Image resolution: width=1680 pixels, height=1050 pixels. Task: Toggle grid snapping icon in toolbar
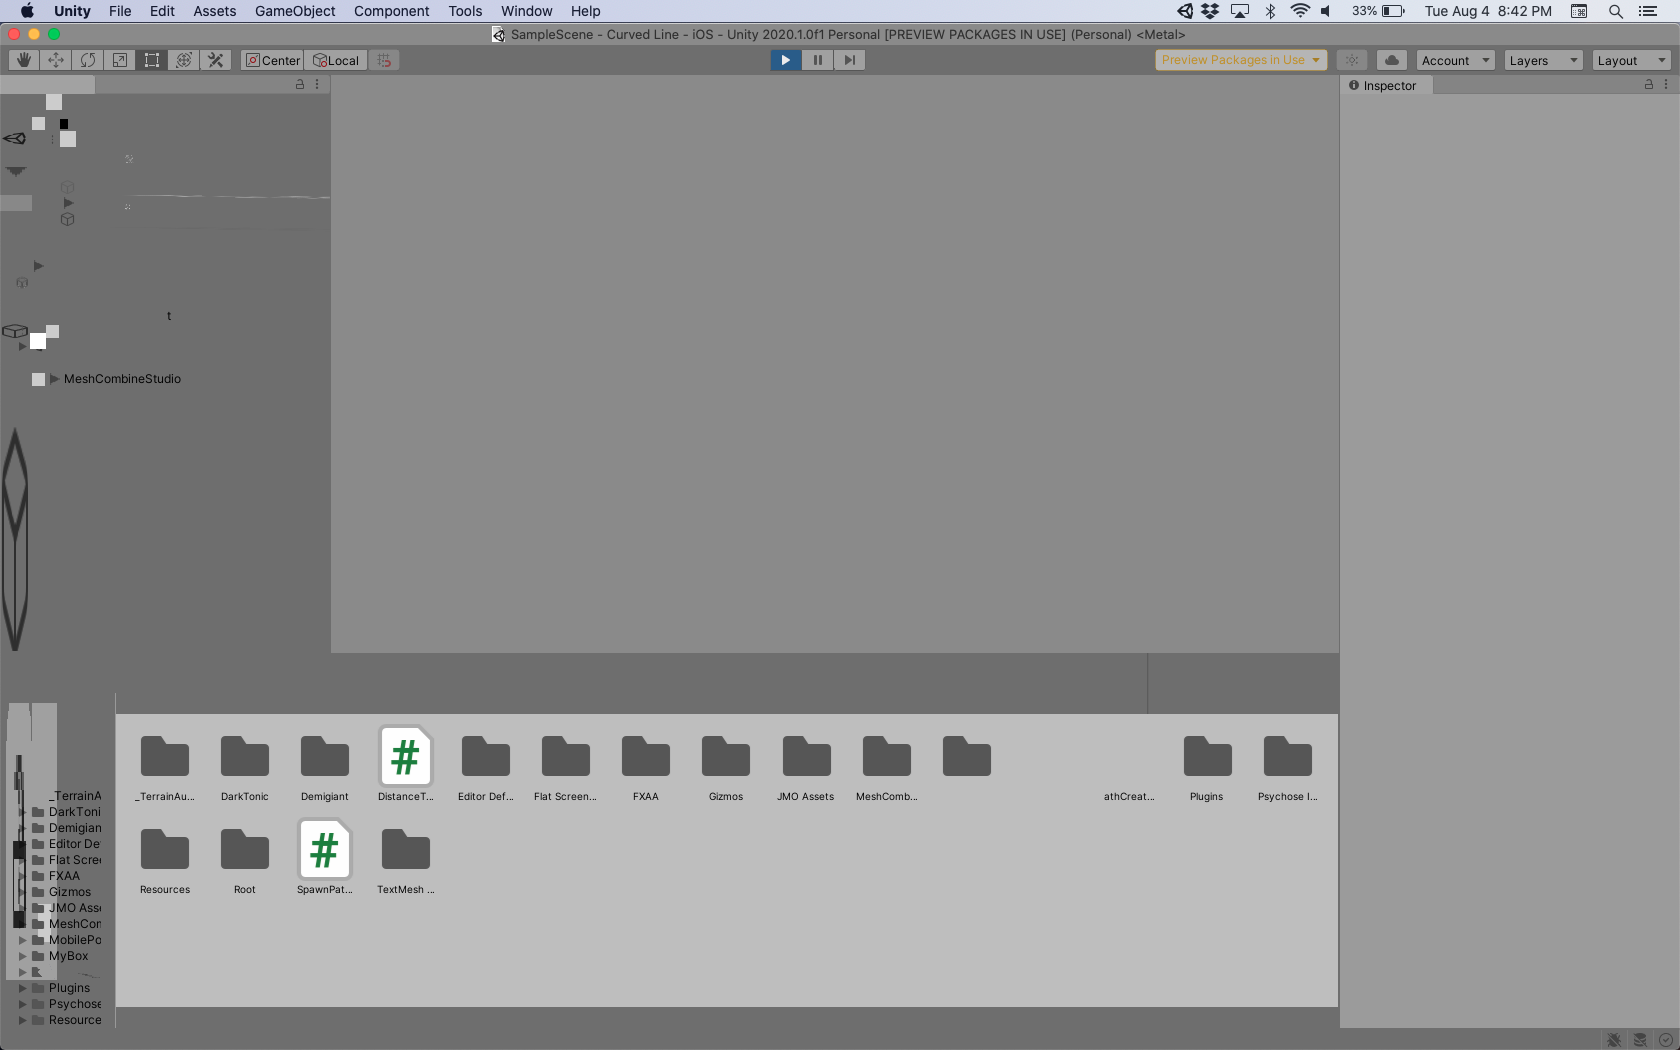(x=384, y=60)
